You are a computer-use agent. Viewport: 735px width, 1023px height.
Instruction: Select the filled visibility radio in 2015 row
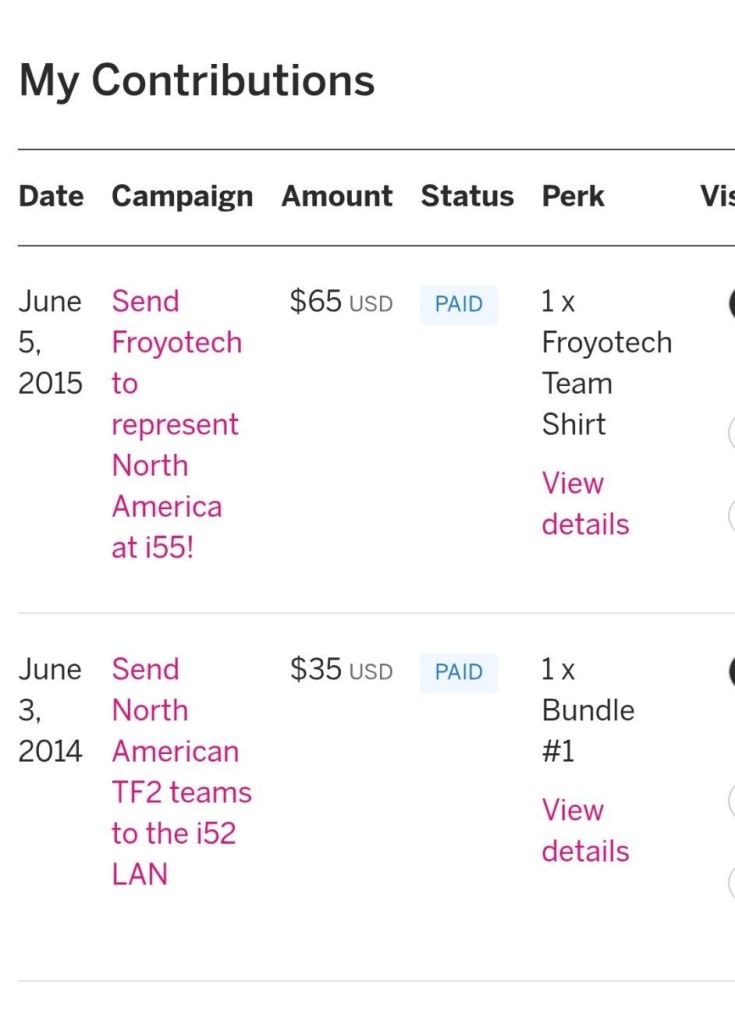[731, 303]
